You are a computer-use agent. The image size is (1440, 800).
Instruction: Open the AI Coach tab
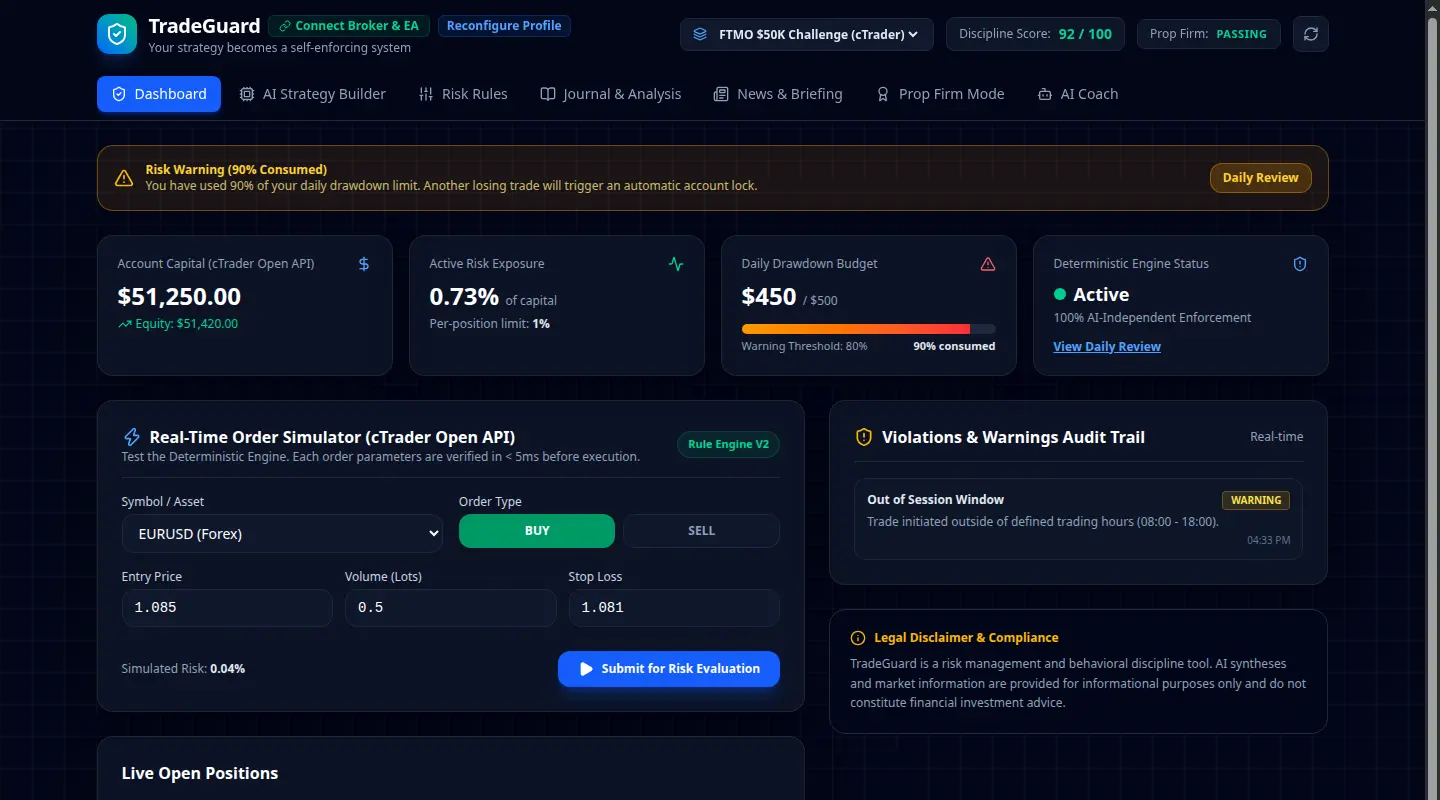pyautogui.click(x=1078, y=94)
